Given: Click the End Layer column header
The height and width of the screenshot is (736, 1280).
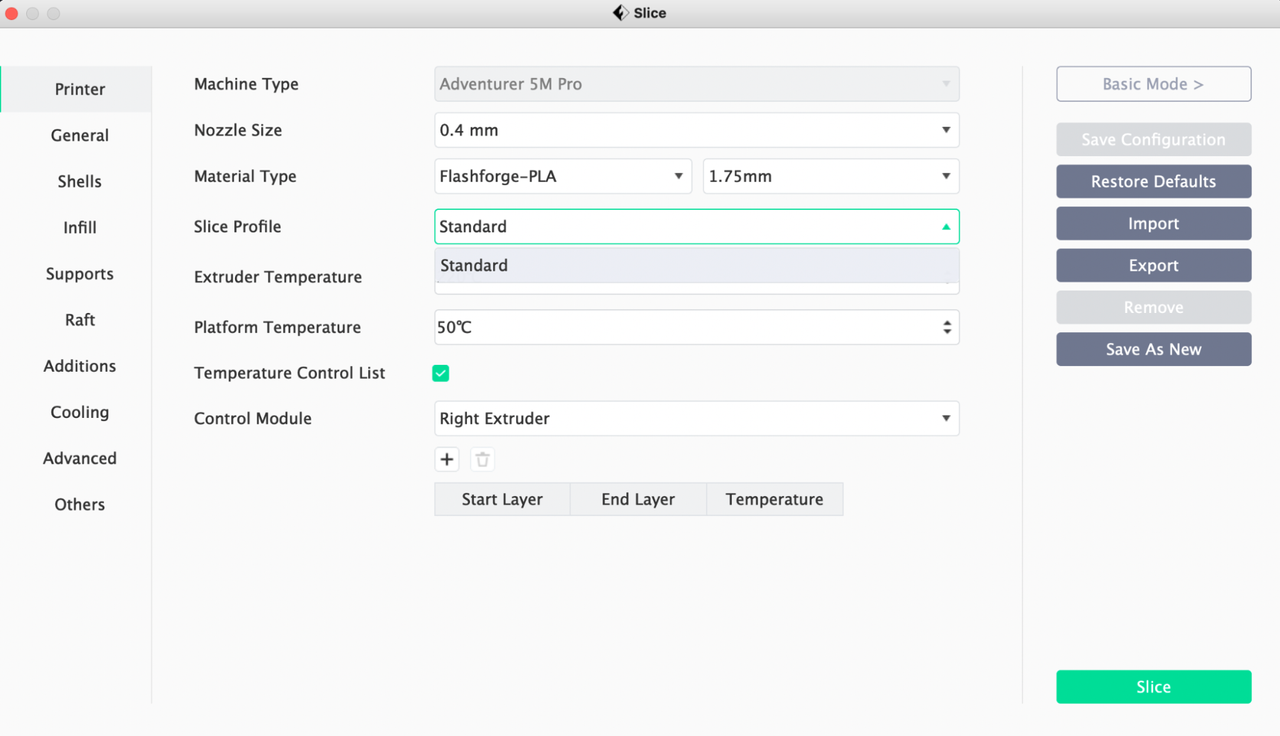Looking at the screenshot, I should [x=638, y=499].
